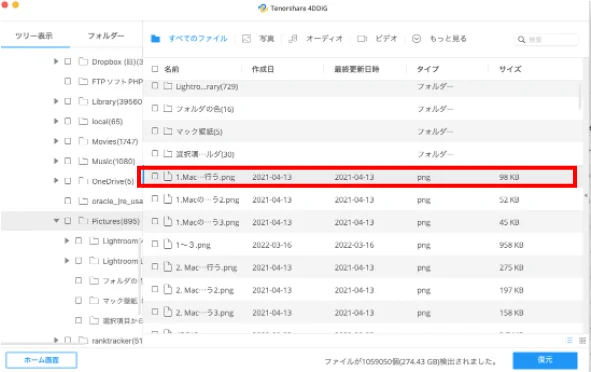Screen dimensions: 591x372
Task: Check the box for 選択項…ルダ(30) folder
Action: (x=155, y=153)
